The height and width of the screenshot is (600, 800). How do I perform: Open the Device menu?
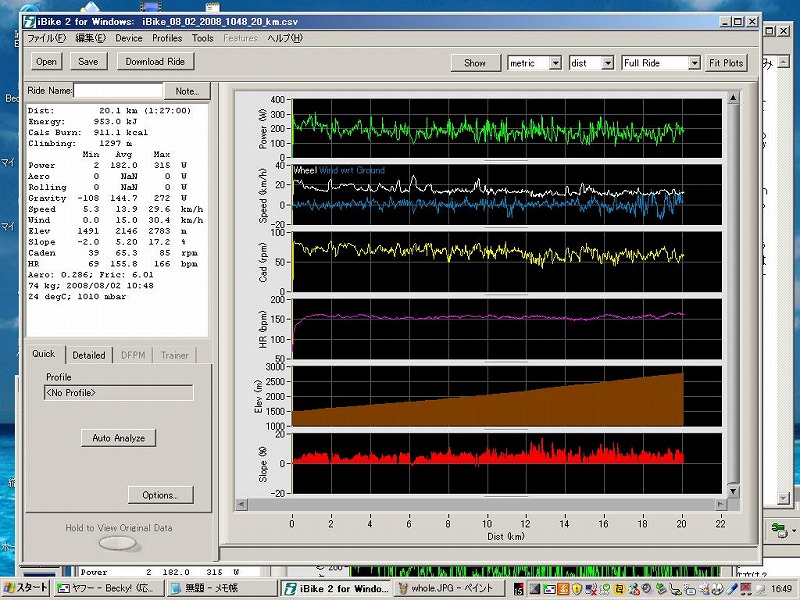point(128,38)
